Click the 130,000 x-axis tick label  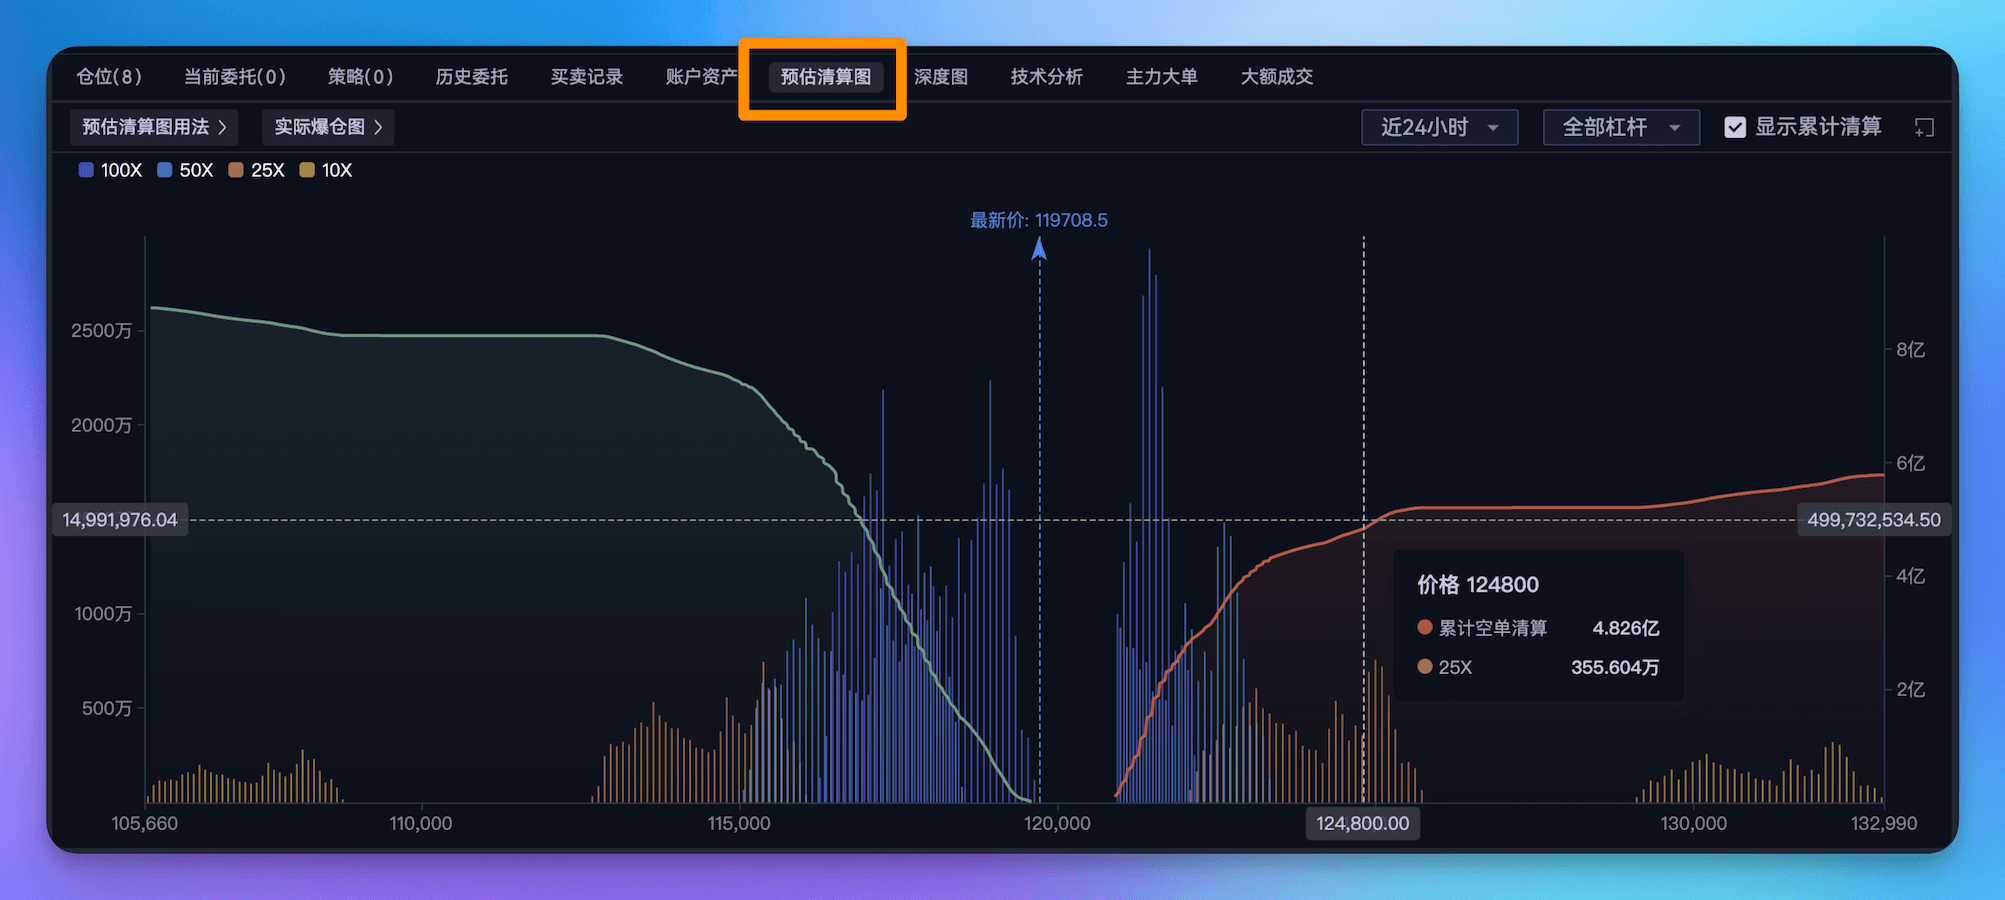coord(1694,823)
